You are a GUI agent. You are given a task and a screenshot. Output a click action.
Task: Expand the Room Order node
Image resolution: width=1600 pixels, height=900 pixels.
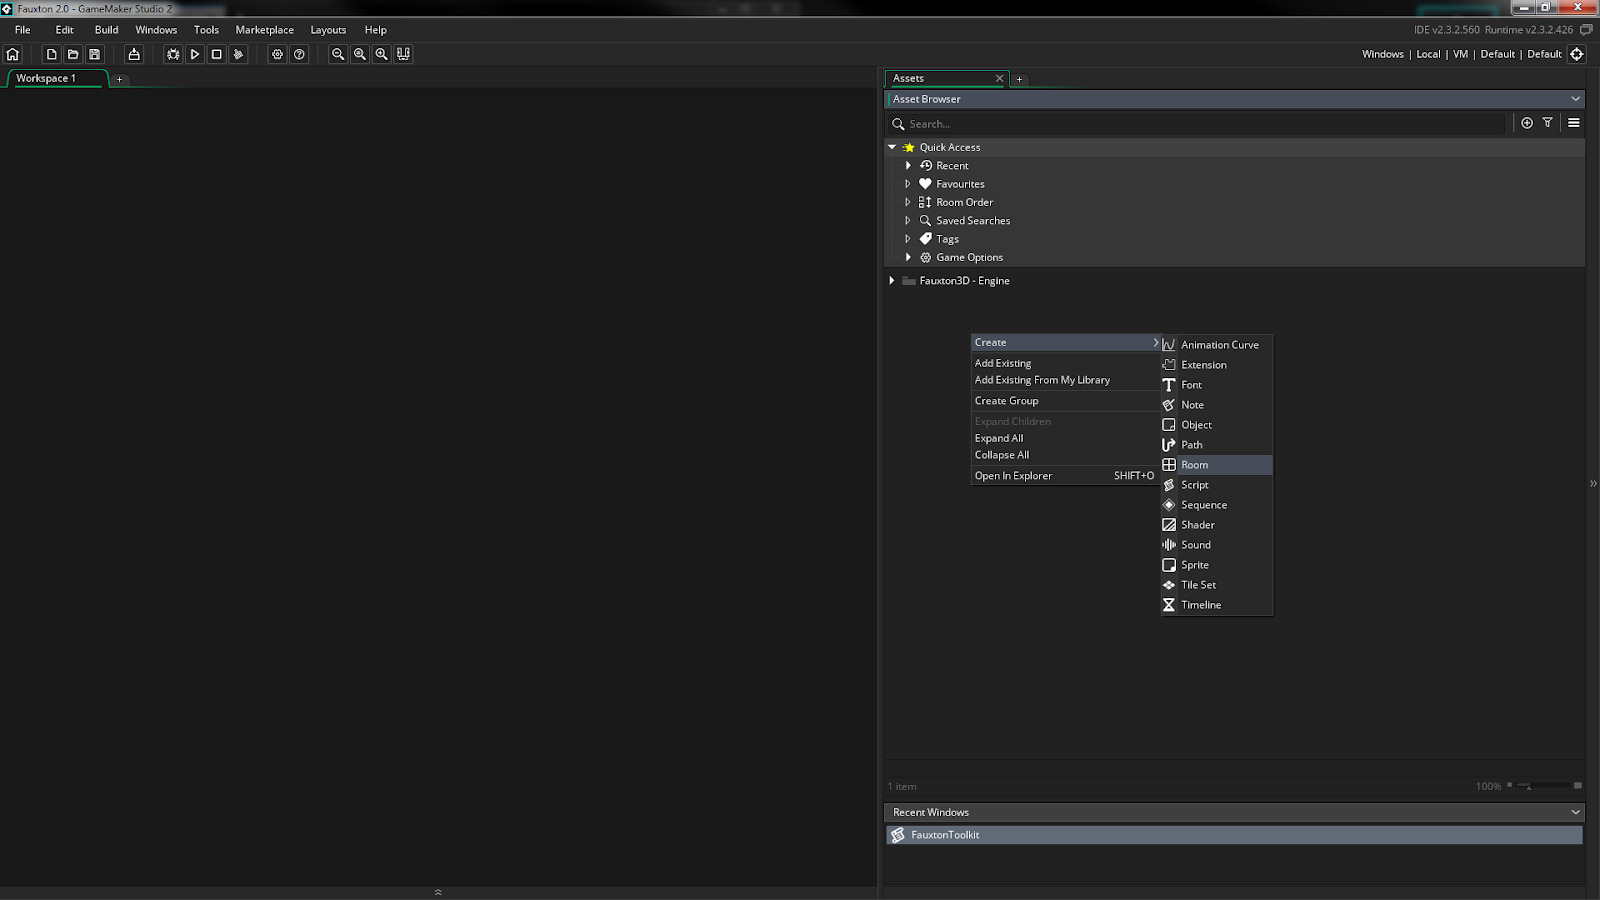click(908, 202)
